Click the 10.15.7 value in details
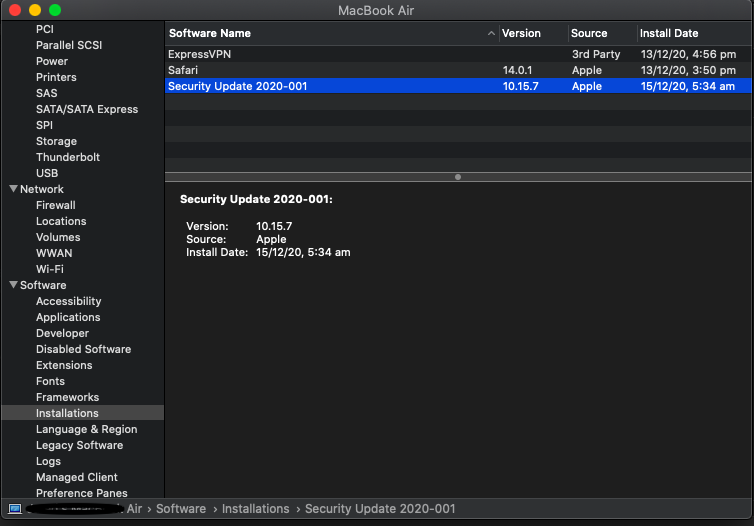This screenshot has height=526, width=754. pos(274,226)
